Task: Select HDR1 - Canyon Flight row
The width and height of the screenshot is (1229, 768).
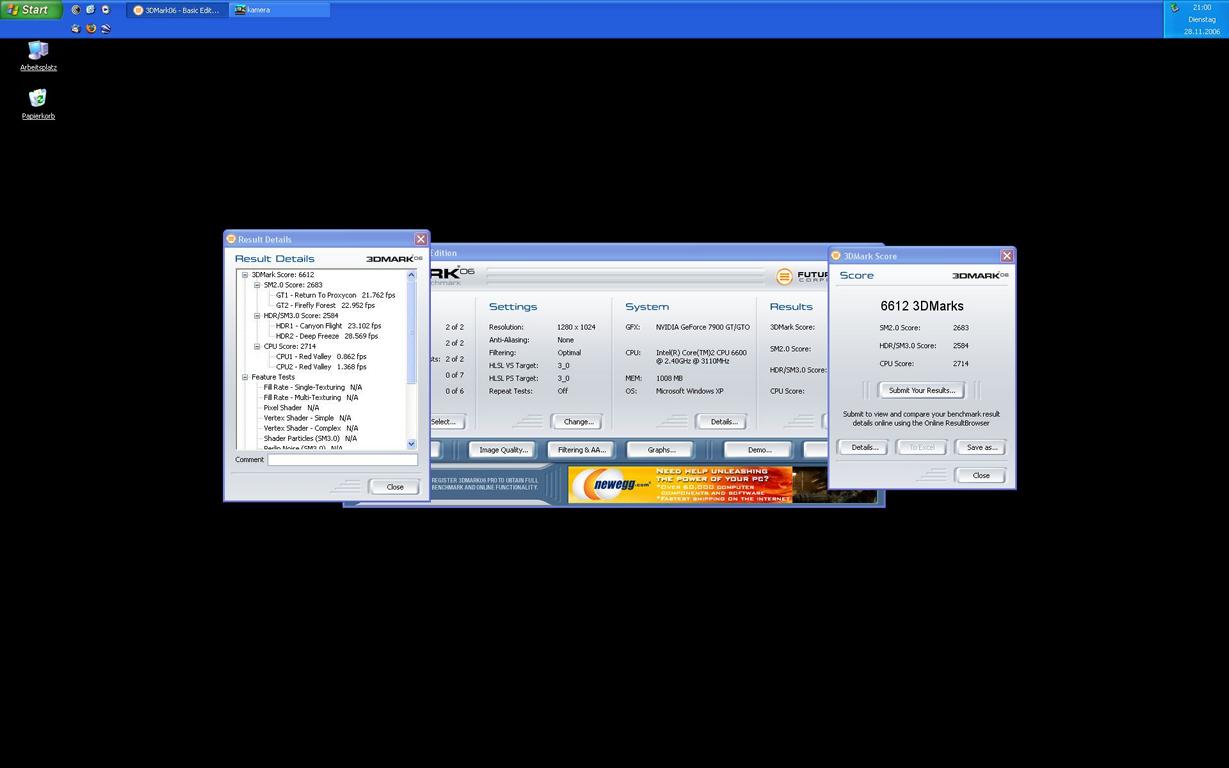Action: coord(328,326)
